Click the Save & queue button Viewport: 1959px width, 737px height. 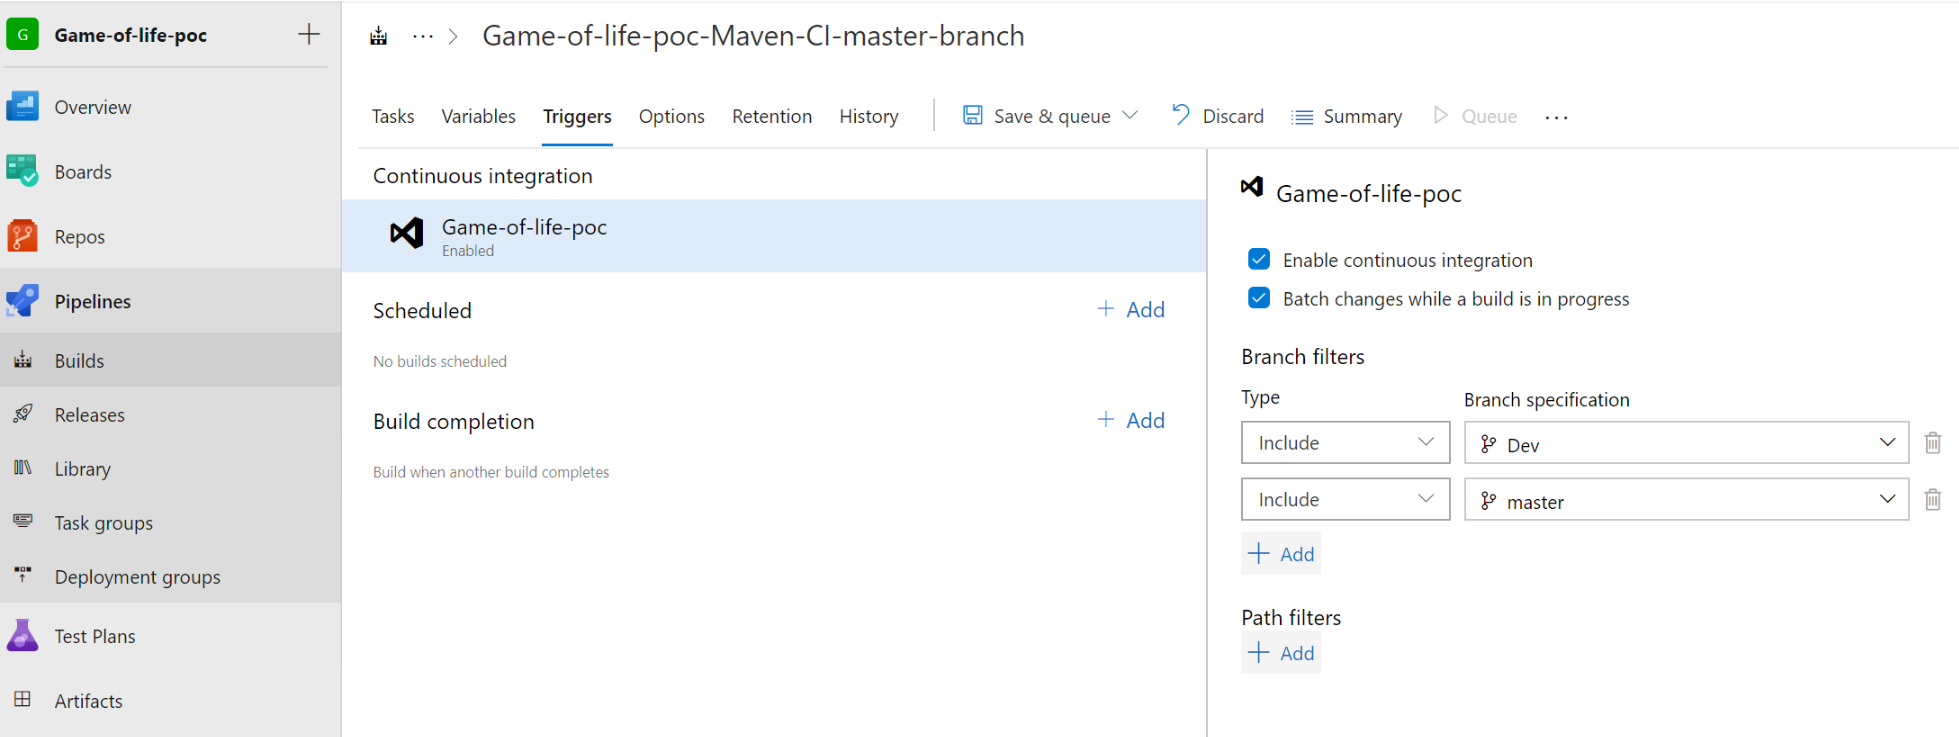(x=1037, y=116)
